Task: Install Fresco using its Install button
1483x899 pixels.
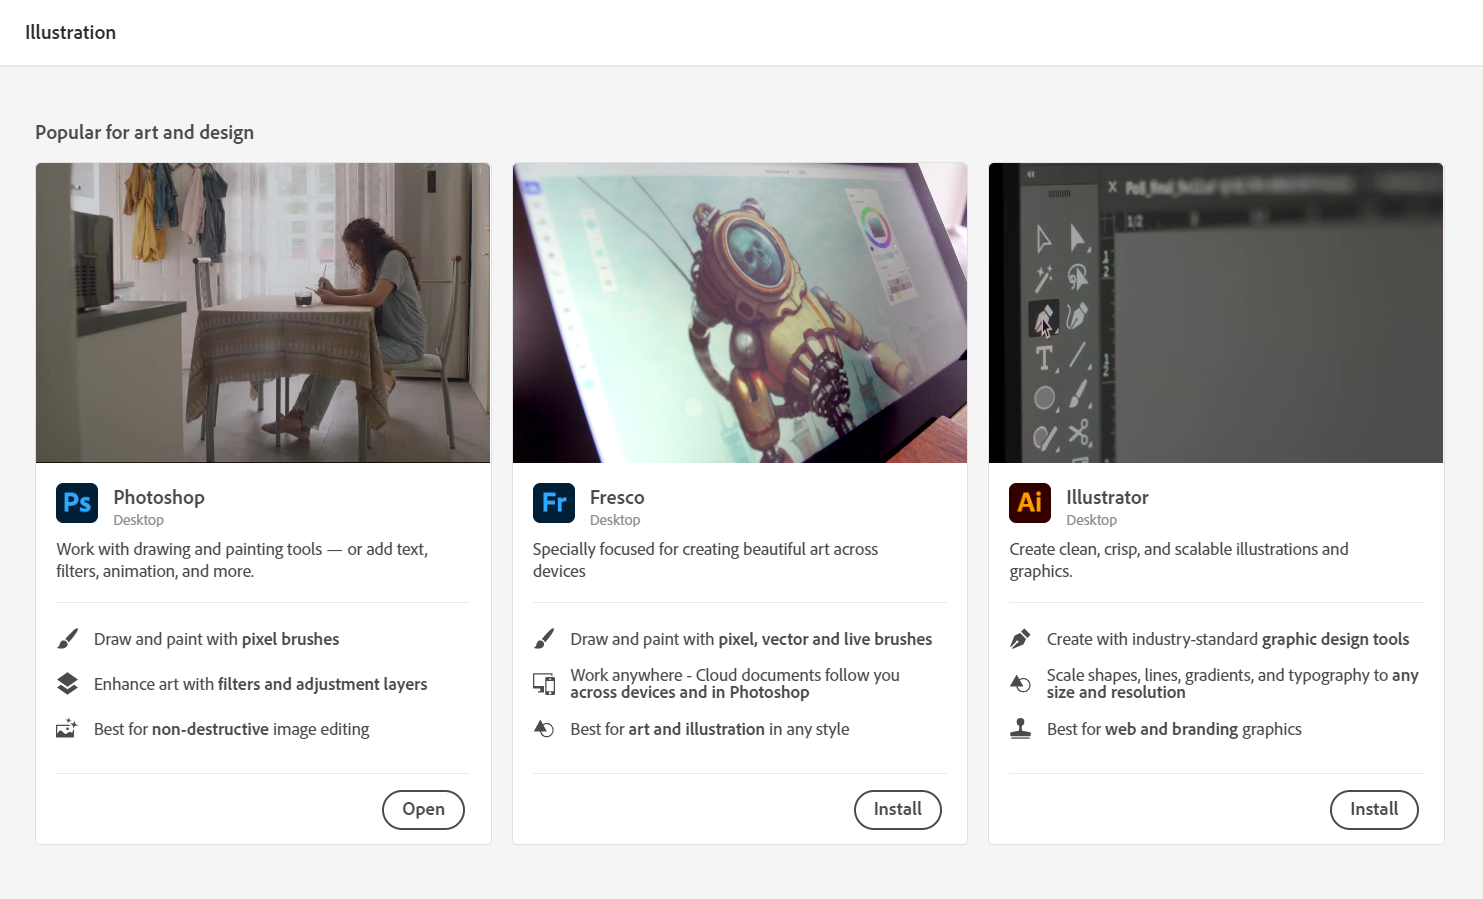Action: [898, 810]
